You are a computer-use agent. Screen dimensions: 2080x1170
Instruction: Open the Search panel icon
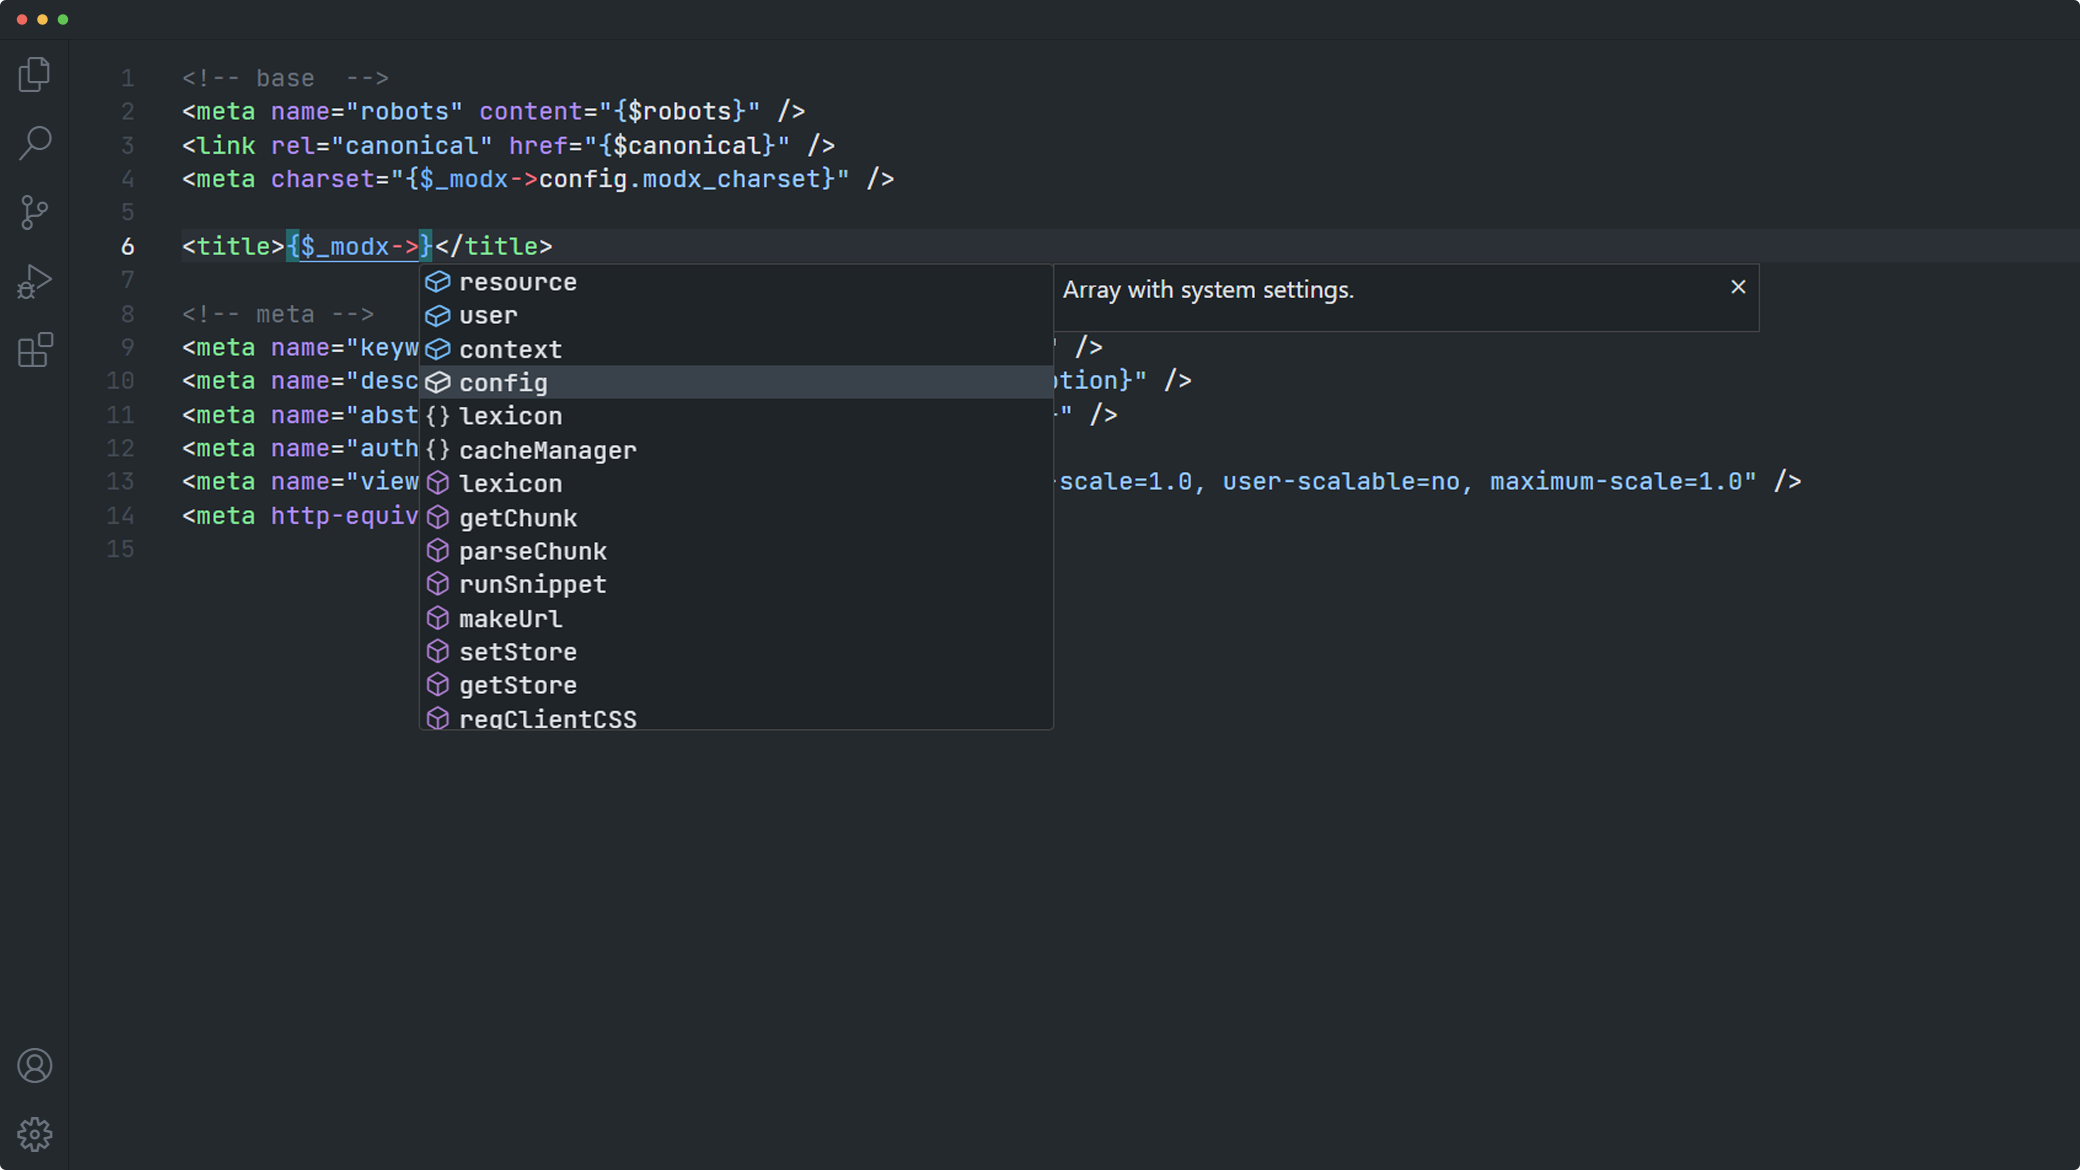coord(34,143)
